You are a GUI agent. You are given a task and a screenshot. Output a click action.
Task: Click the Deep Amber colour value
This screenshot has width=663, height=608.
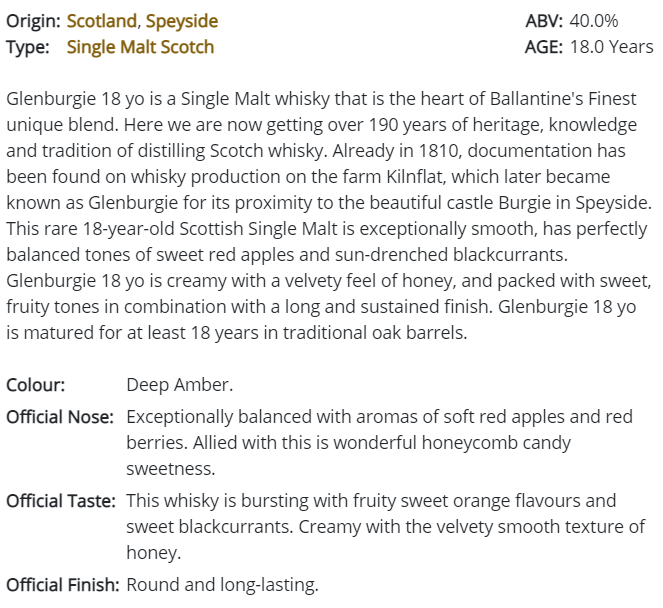180,385
